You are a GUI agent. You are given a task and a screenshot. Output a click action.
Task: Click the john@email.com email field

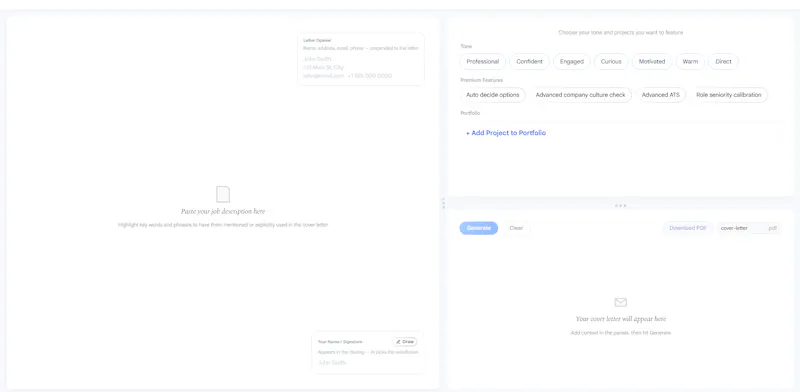pyautogui.click(x=323, y=76)
